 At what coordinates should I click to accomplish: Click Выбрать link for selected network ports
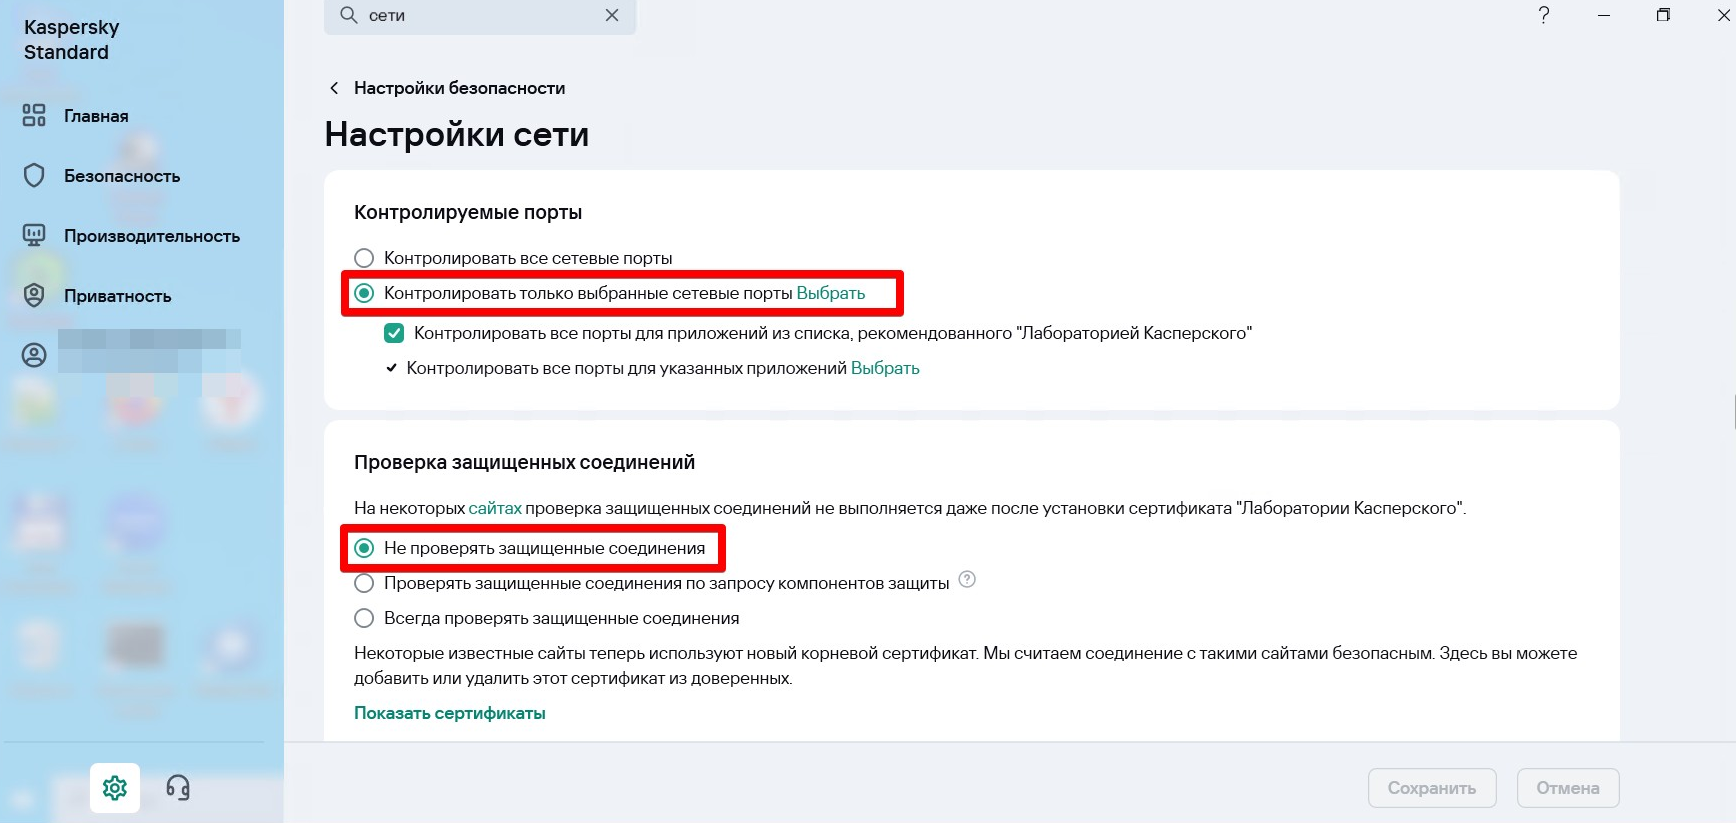(x=831, y=293)
